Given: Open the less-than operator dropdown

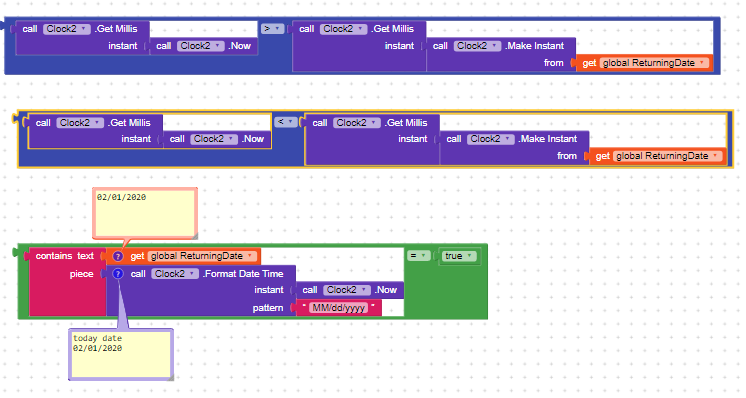Looking at the screenshot, I should (x=285, y=122).
